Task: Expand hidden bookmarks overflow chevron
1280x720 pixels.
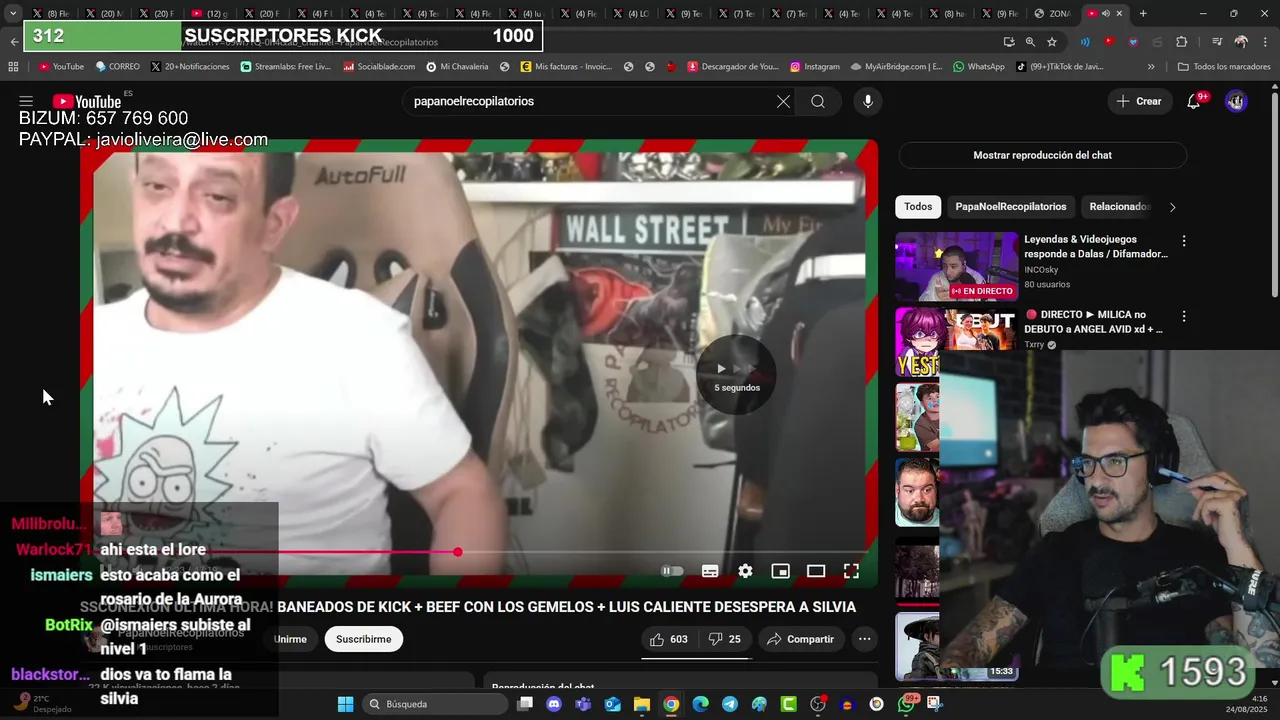Action: tap(1151, 67)
